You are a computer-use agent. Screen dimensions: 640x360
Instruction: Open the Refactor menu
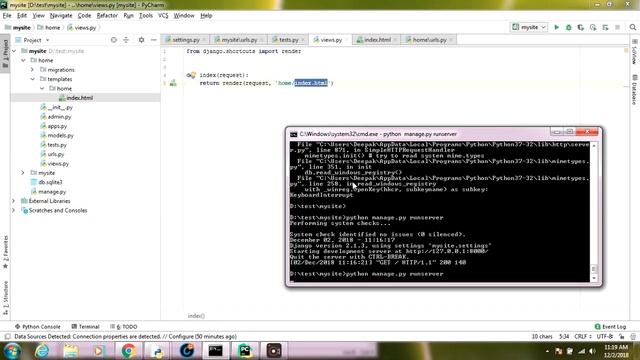click(x=107, y=16)
